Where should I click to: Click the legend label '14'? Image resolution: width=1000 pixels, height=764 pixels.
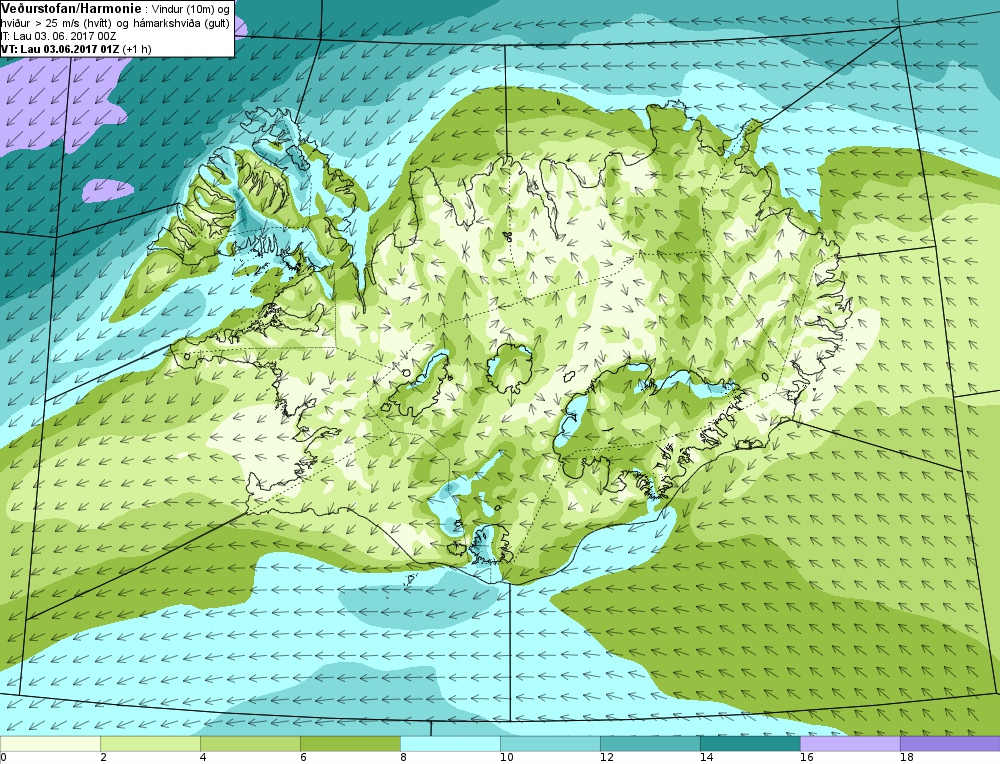(x=706, y=758)
